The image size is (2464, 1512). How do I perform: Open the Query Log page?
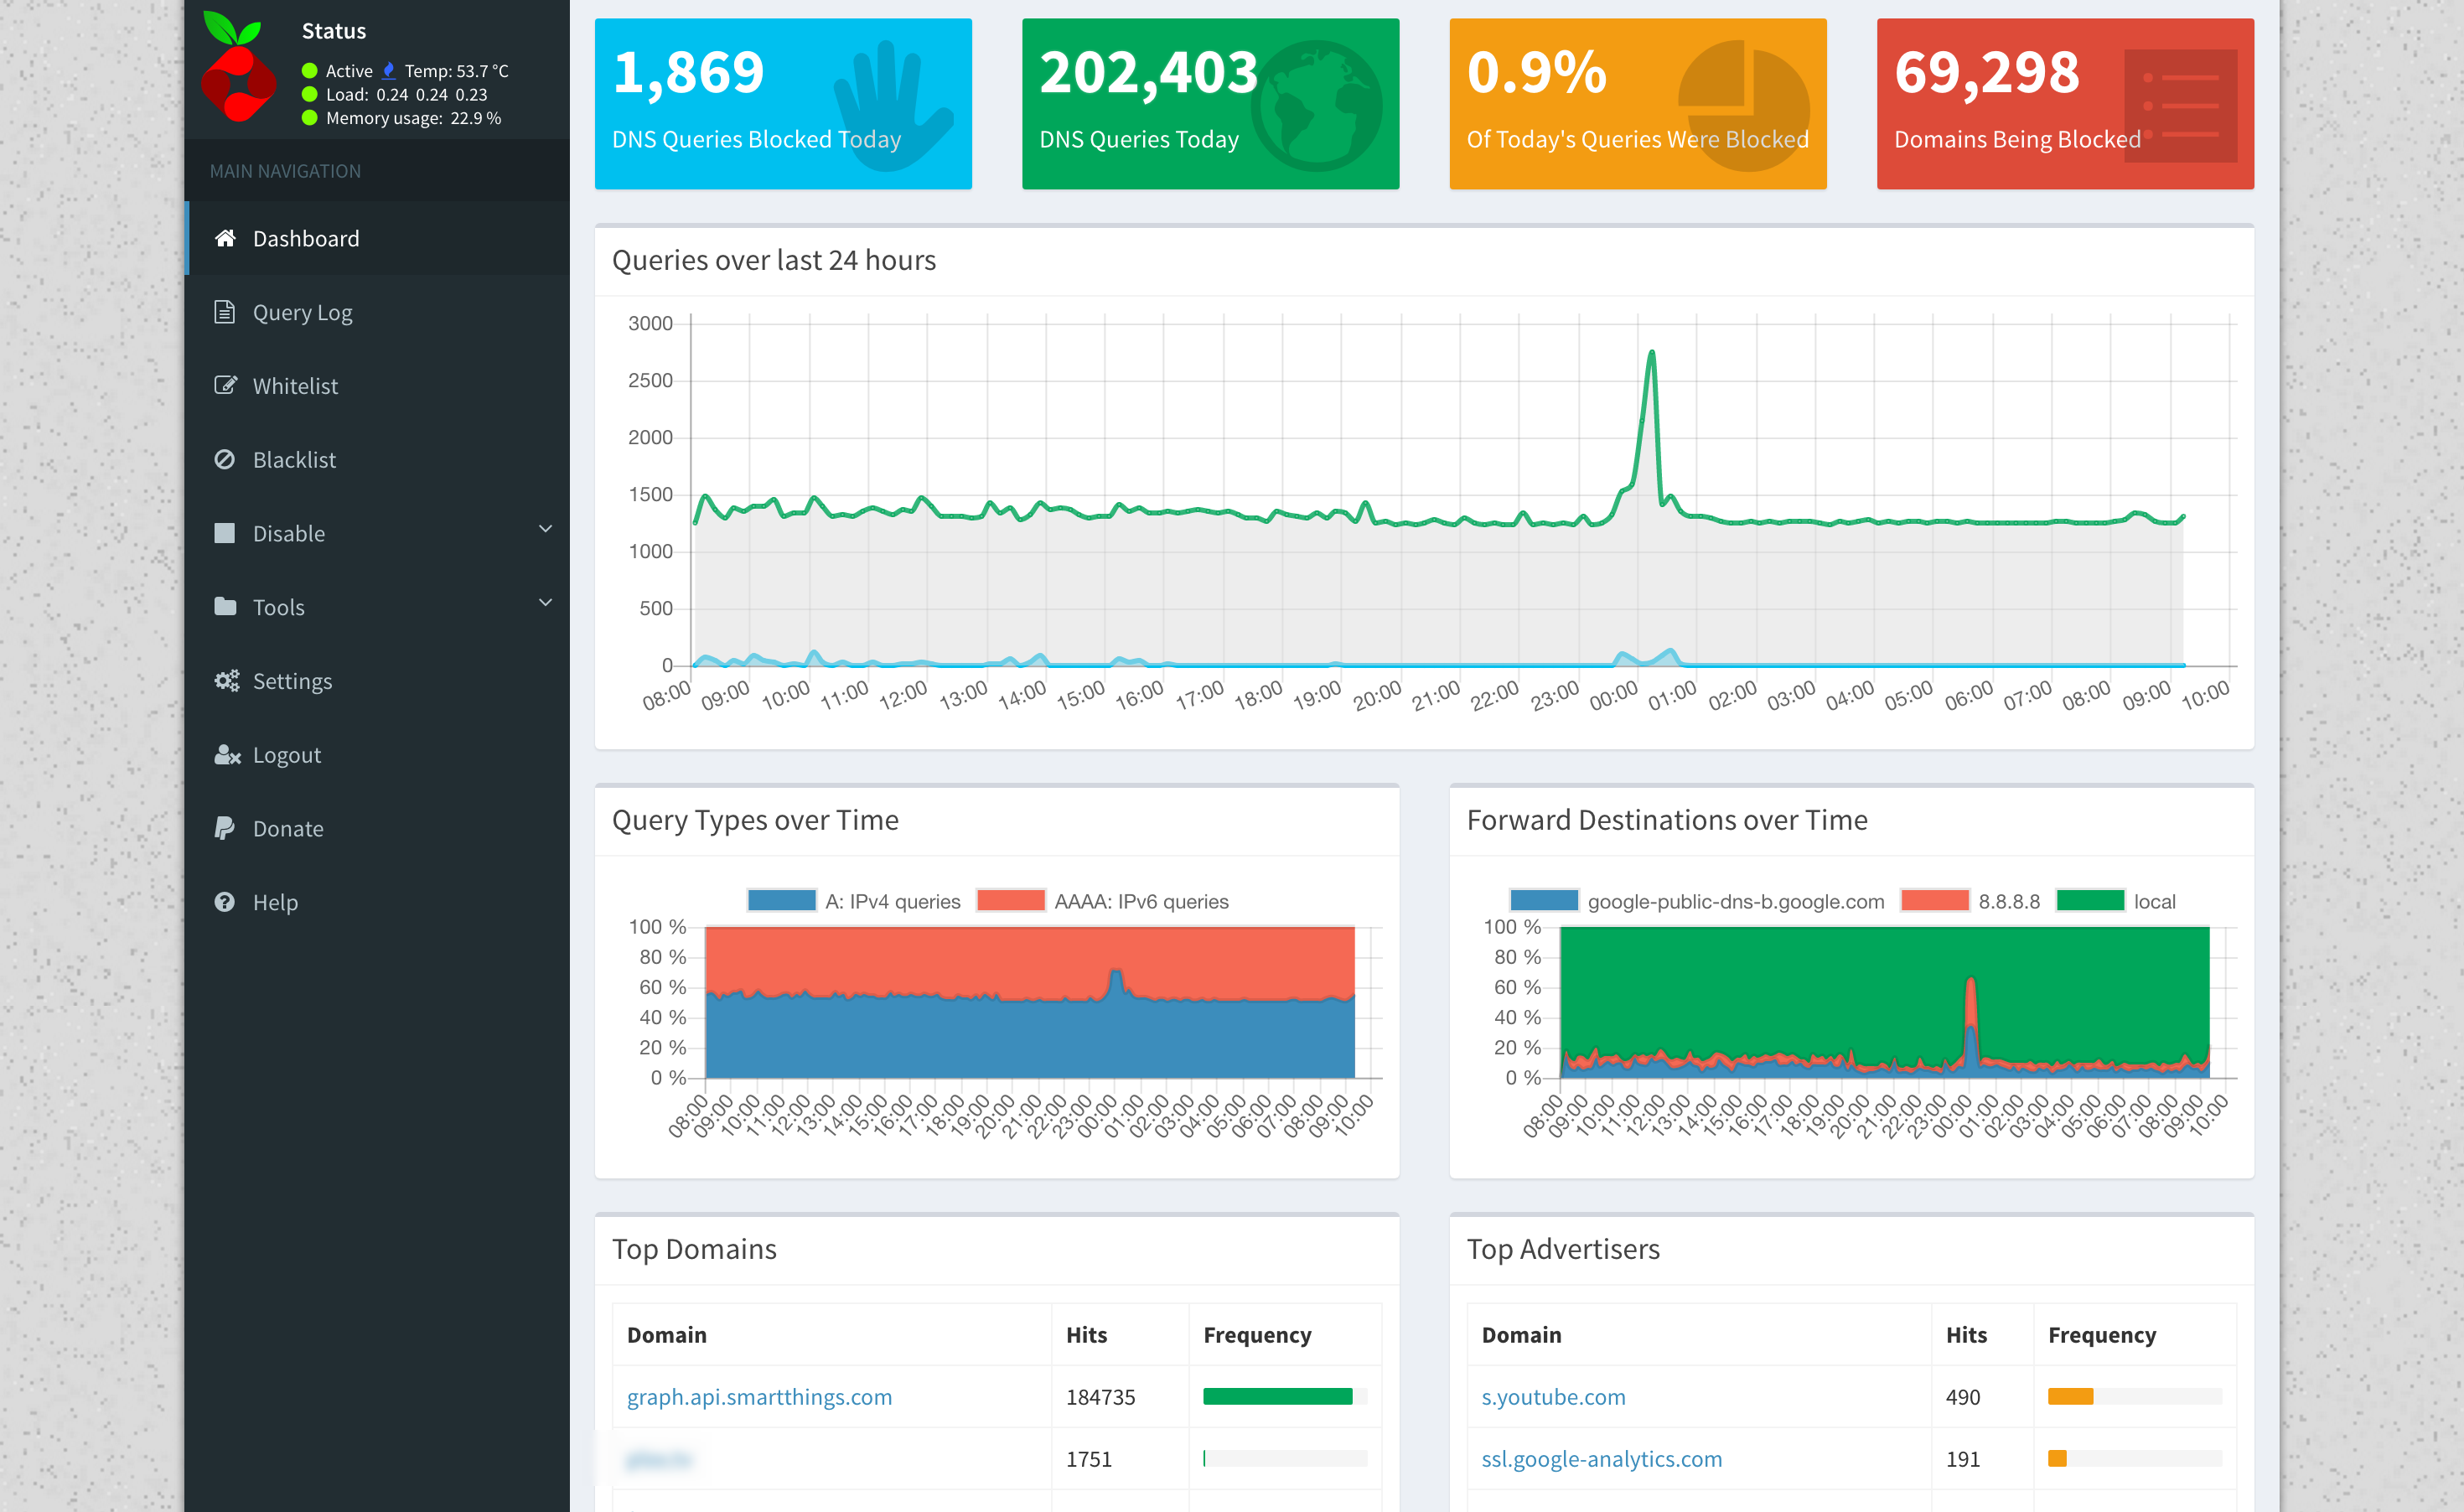(x=378, y=312)
